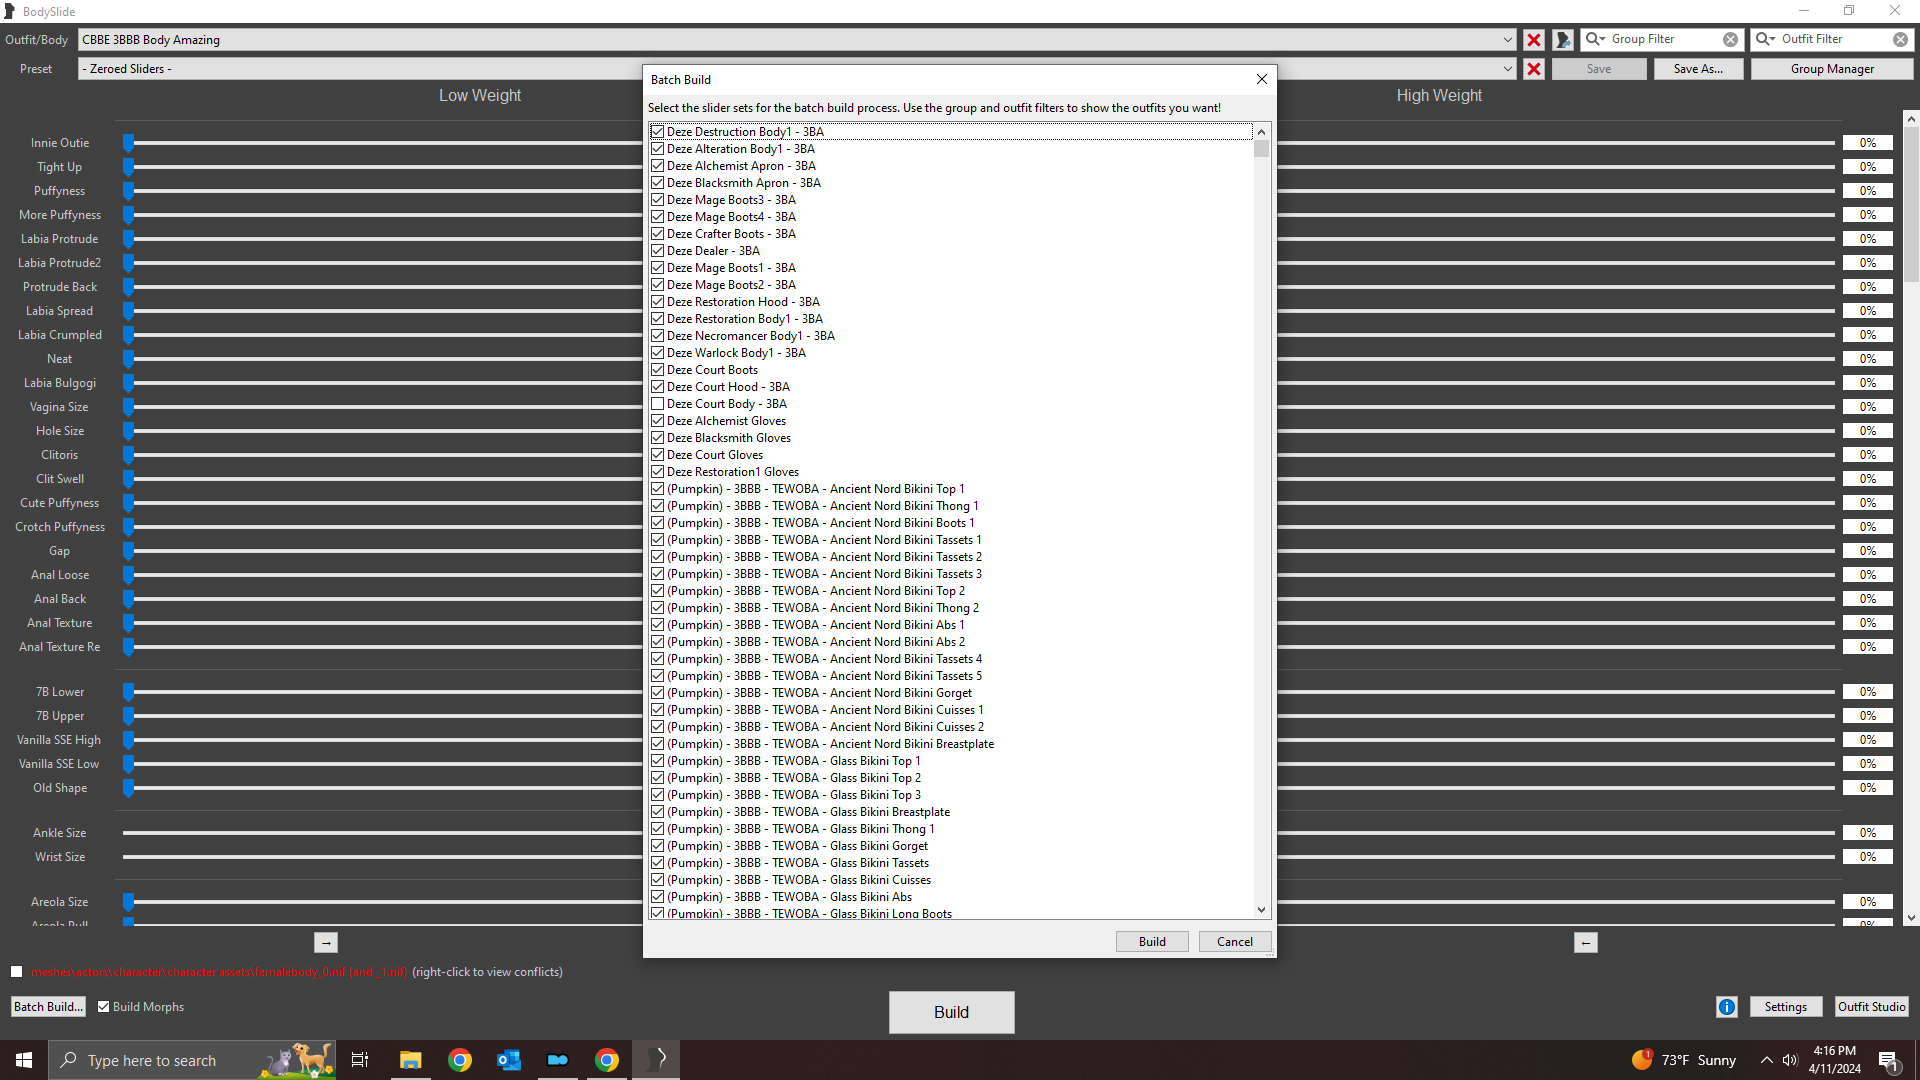Uncheck Deze Destruction Body1 - 3BA

click(657, 132)
